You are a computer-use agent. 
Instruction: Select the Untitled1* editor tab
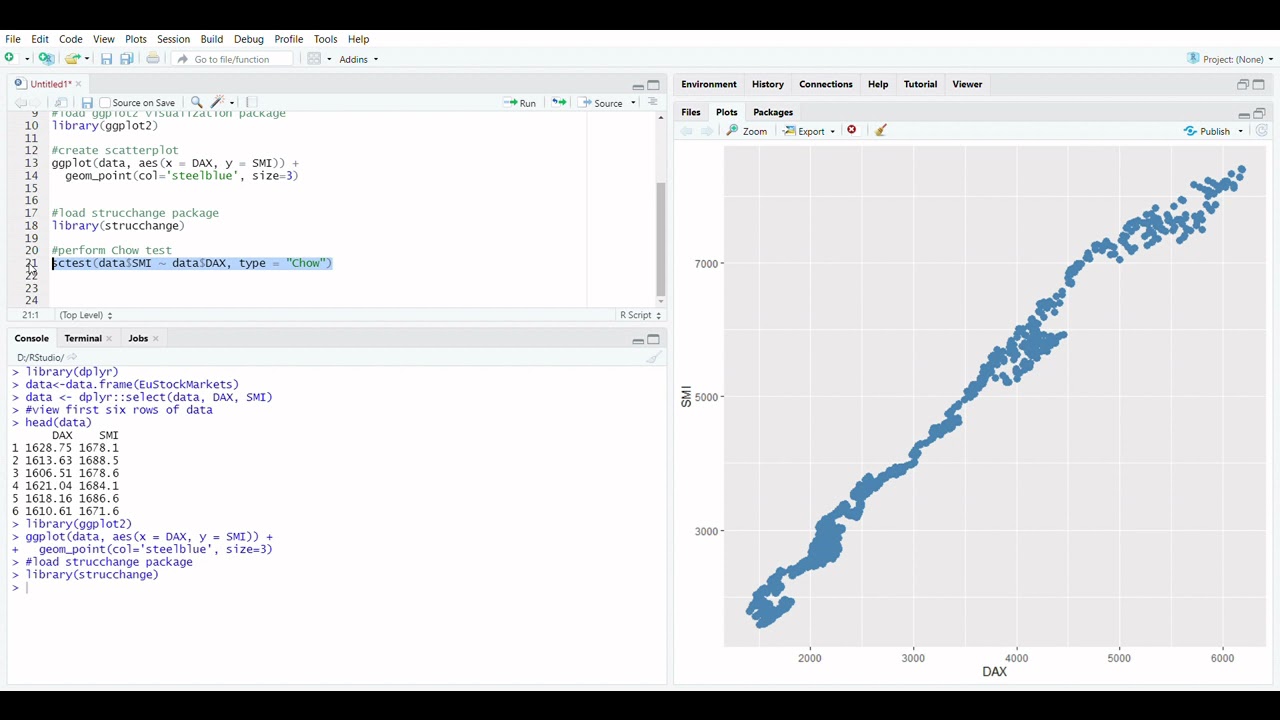coord(48,84)
